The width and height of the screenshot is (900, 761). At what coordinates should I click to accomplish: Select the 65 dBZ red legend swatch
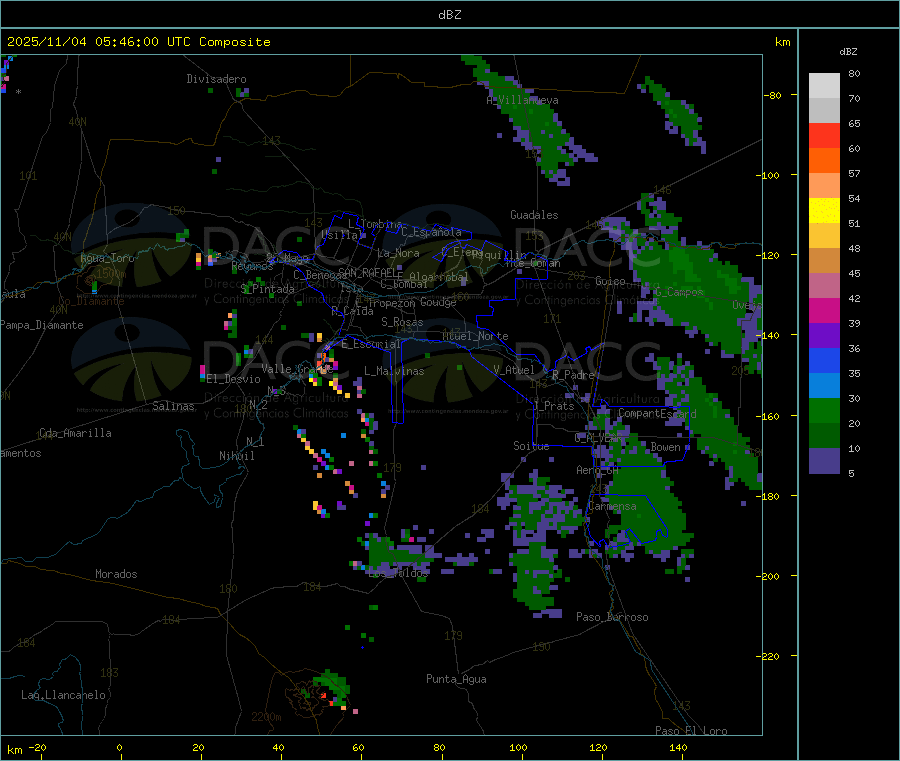coord(824,136)
